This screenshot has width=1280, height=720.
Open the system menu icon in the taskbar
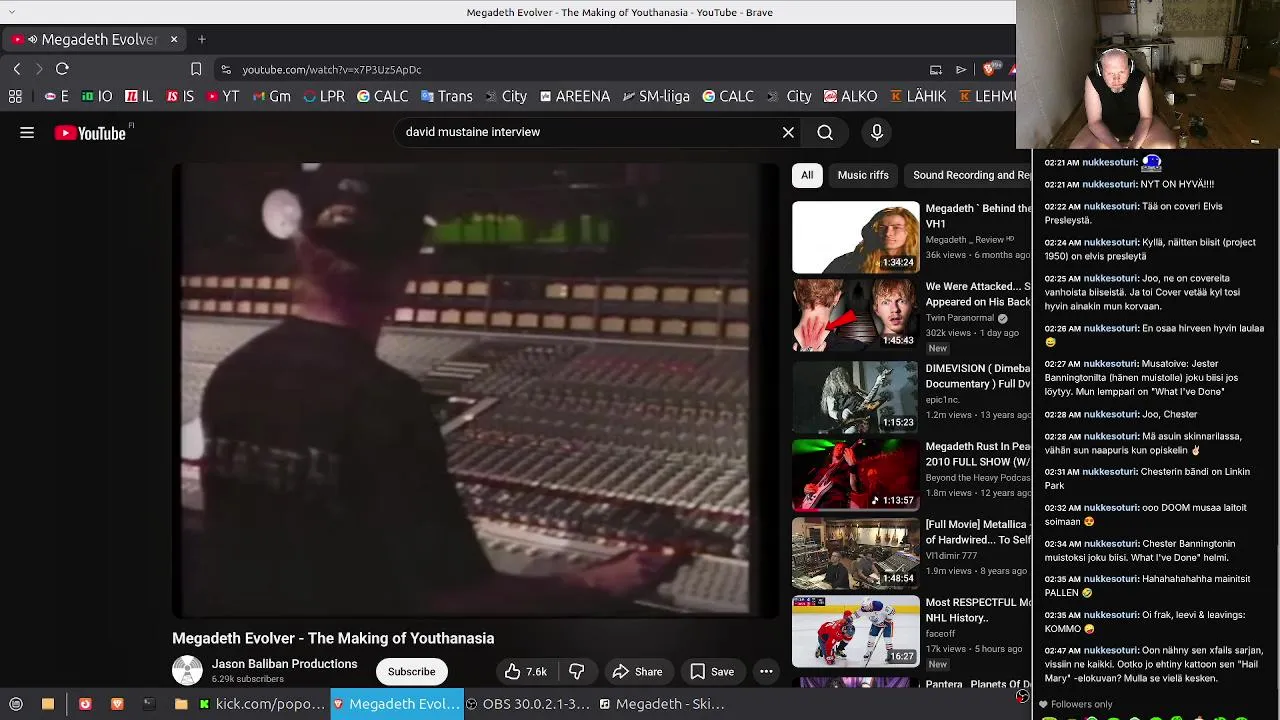[x=15, y=704]
